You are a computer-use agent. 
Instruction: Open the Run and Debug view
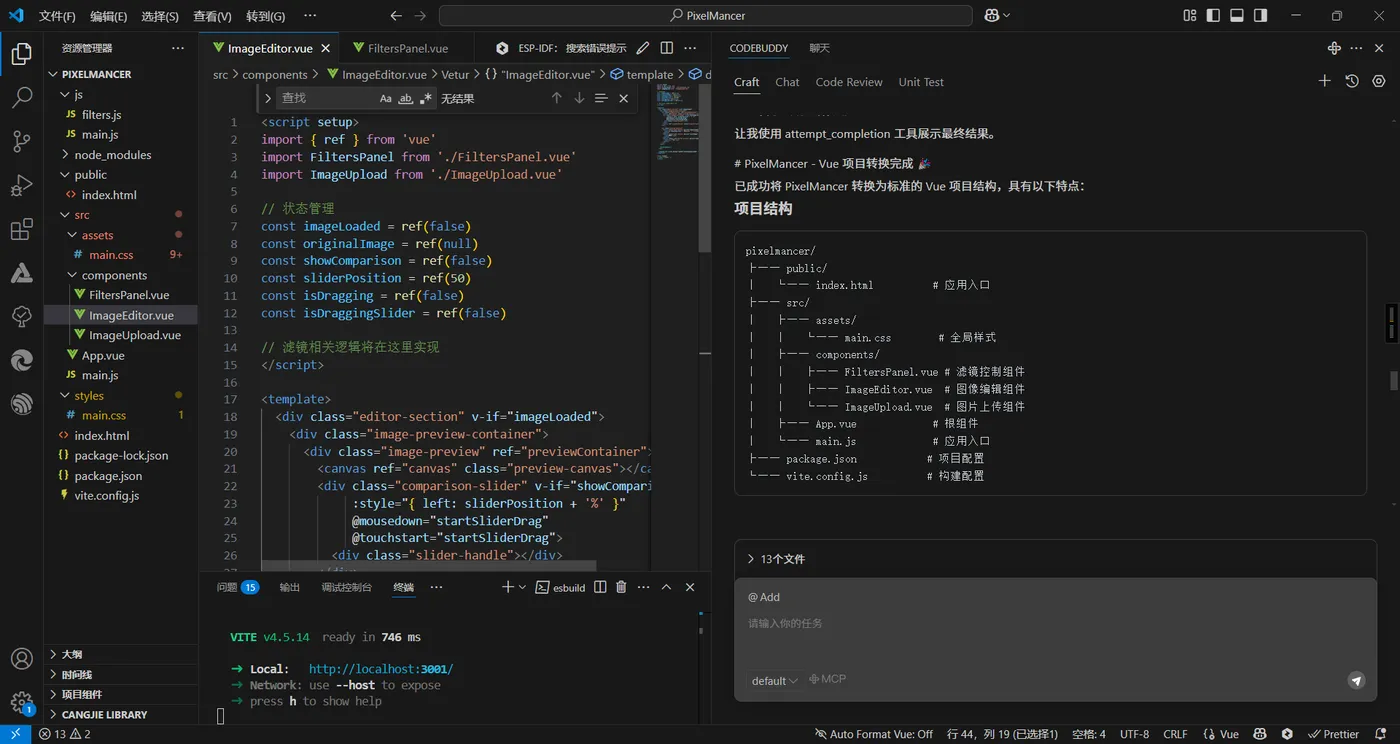pos(21,185)
